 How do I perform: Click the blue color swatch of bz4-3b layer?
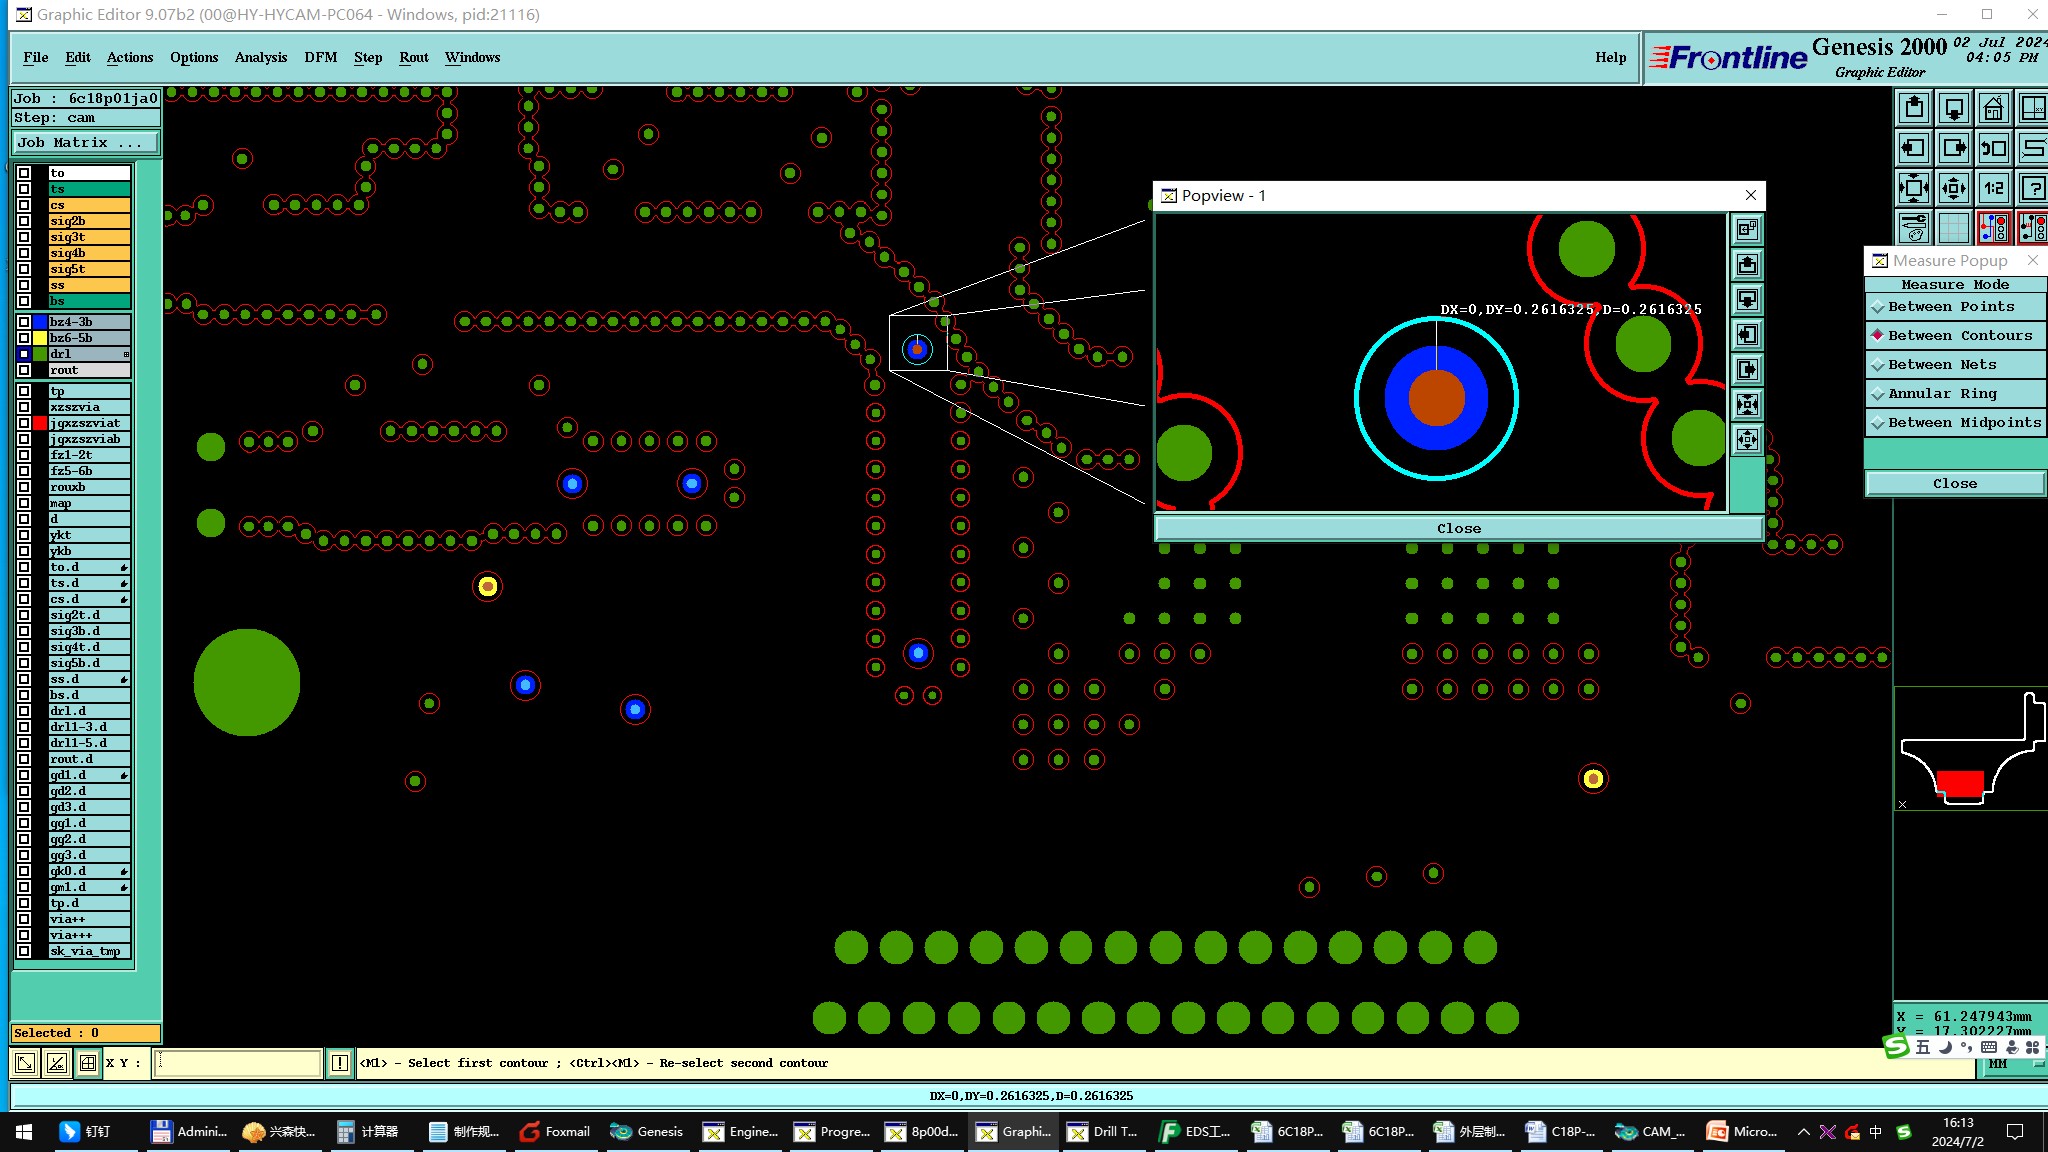pyautogui.click(x=40, y=322)
